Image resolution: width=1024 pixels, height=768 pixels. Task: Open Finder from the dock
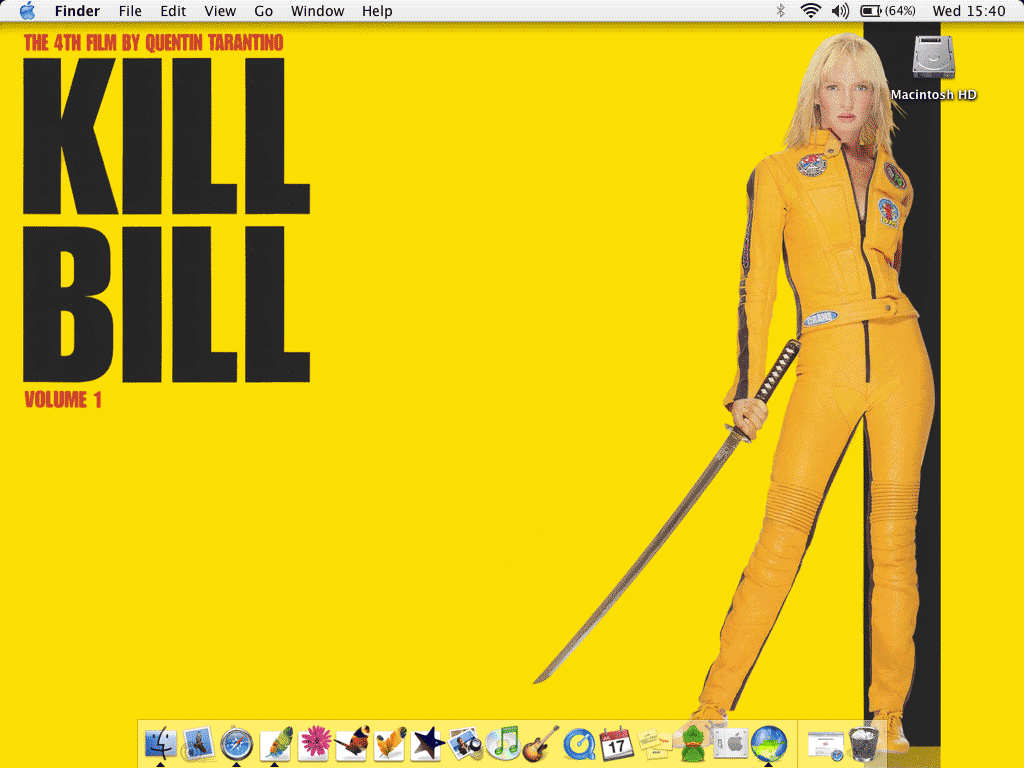(x=161, y=743)
